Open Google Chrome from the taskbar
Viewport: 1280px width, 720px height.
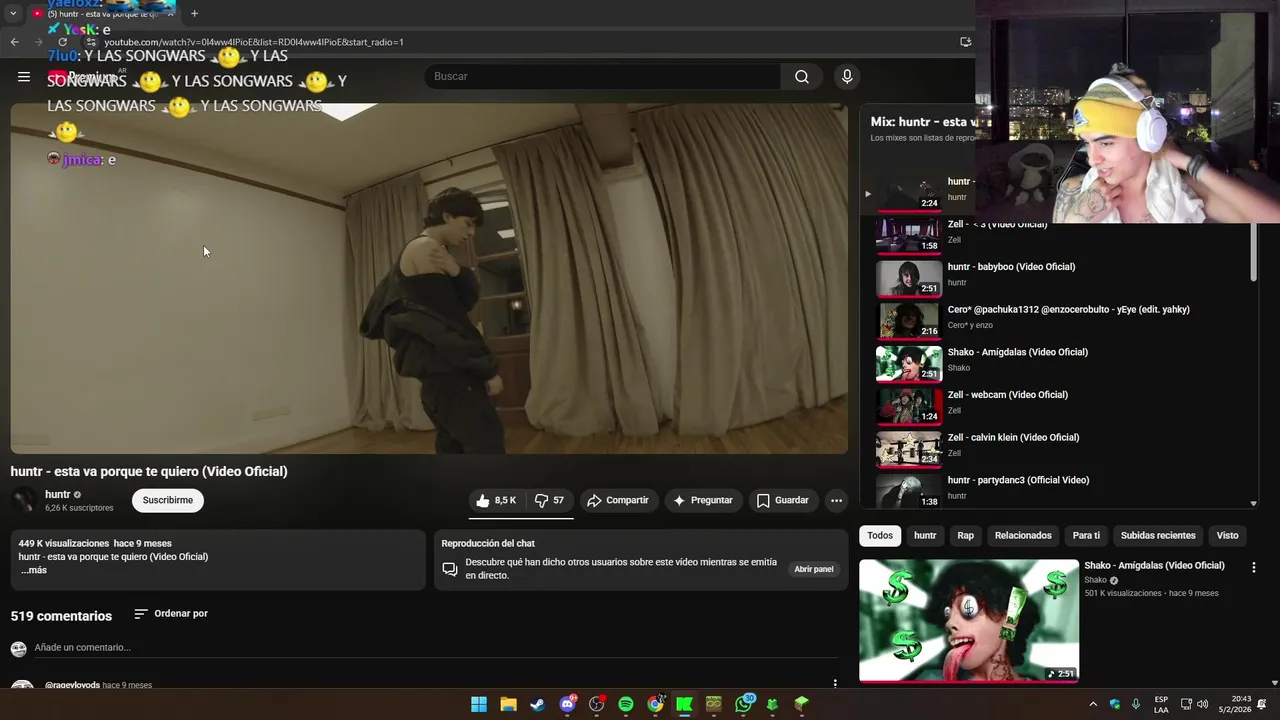[x=655, y=704]
